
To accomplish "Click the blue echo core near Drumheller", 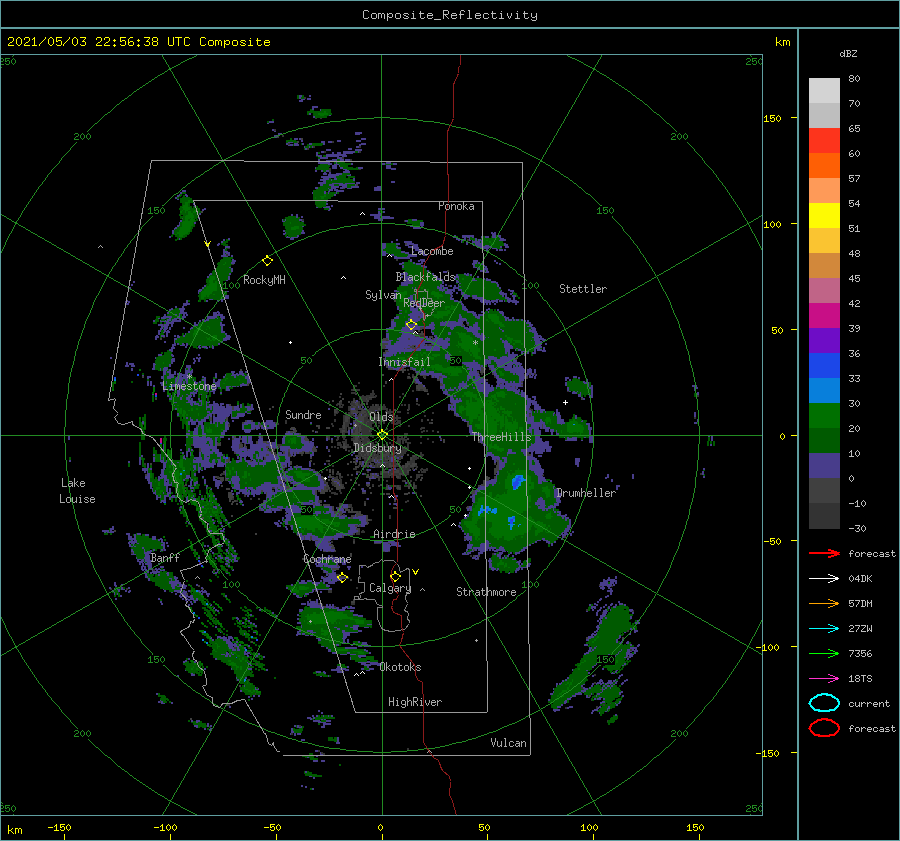I will click(x=518, y=481).
